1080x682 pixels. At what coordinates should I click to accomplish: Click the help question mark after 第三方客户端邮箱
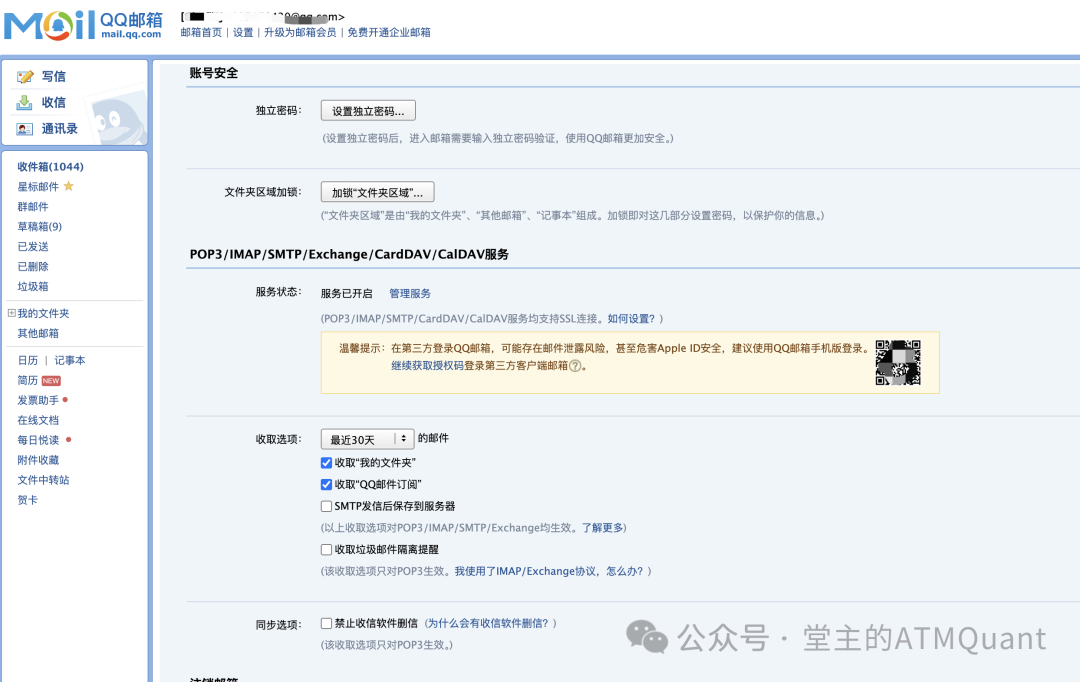point(575,366)
